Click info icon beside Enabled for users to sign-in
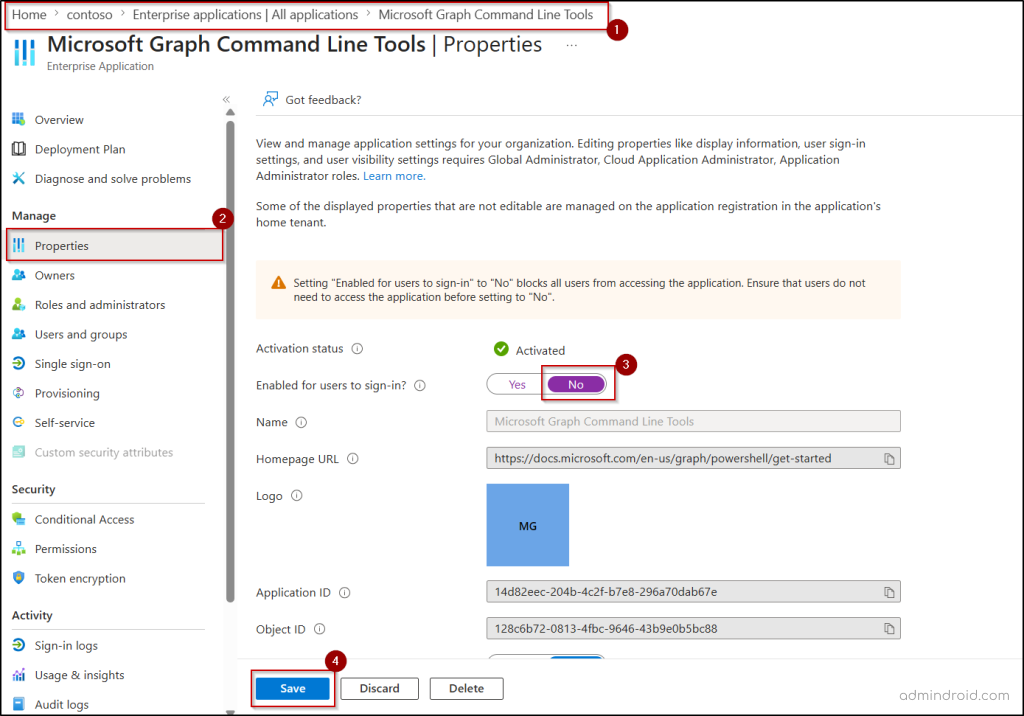Viewport: 1024px width, 716px height. (x=420, y=385)
